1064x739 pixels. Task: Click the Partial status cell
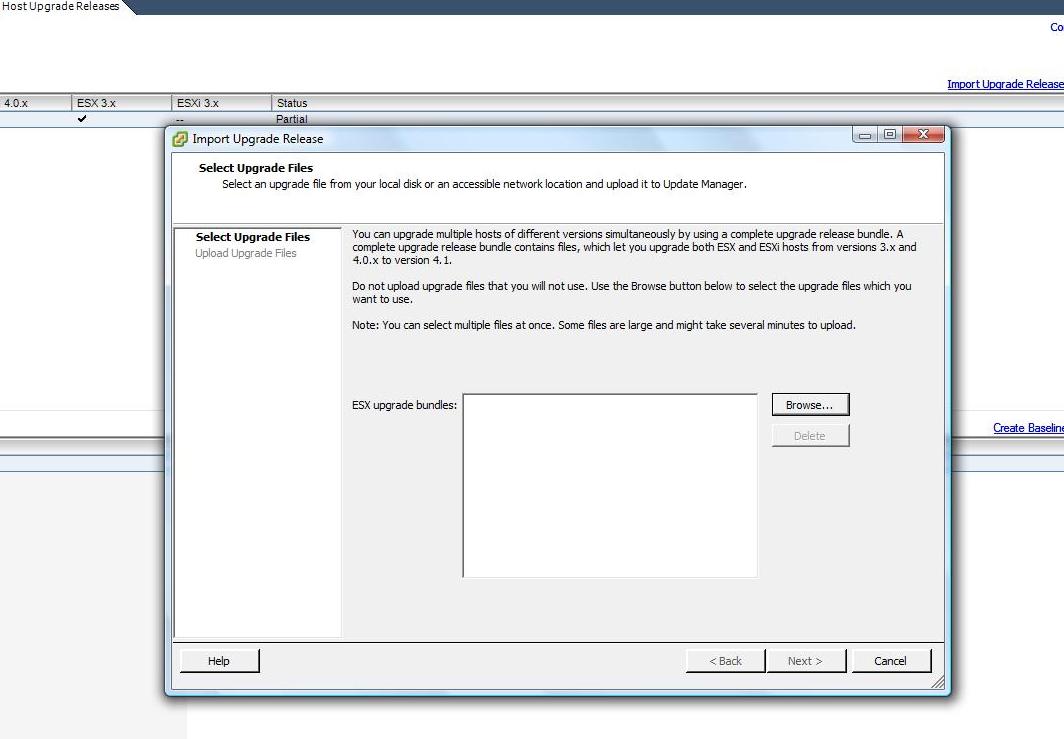(292, 119)
